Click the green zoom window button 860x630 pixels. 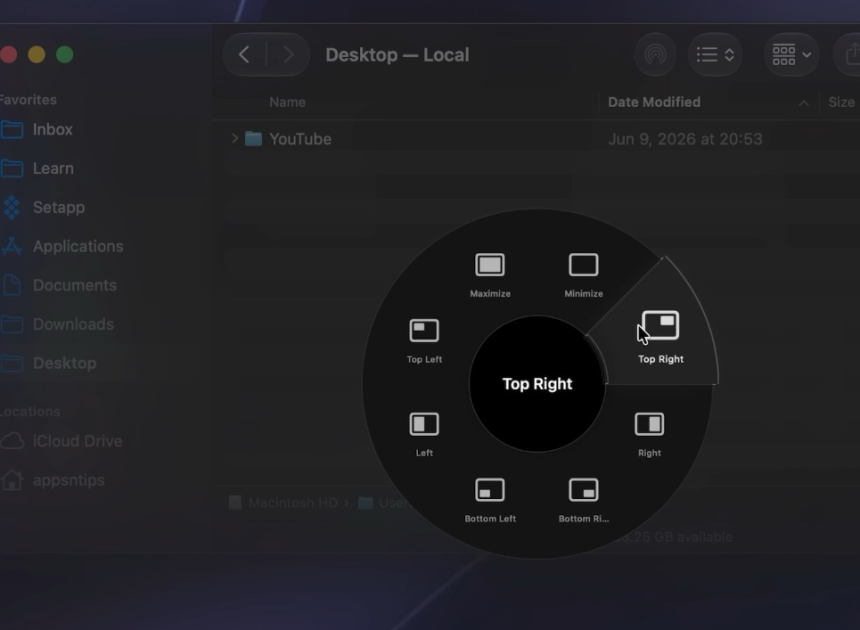65,54
